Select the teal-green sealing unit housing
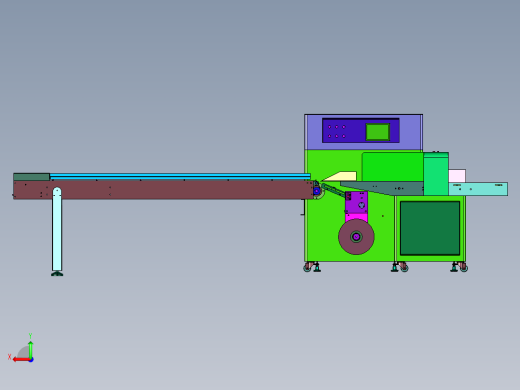The width and height of the screenshot is (520, 390). coord(436,174)
